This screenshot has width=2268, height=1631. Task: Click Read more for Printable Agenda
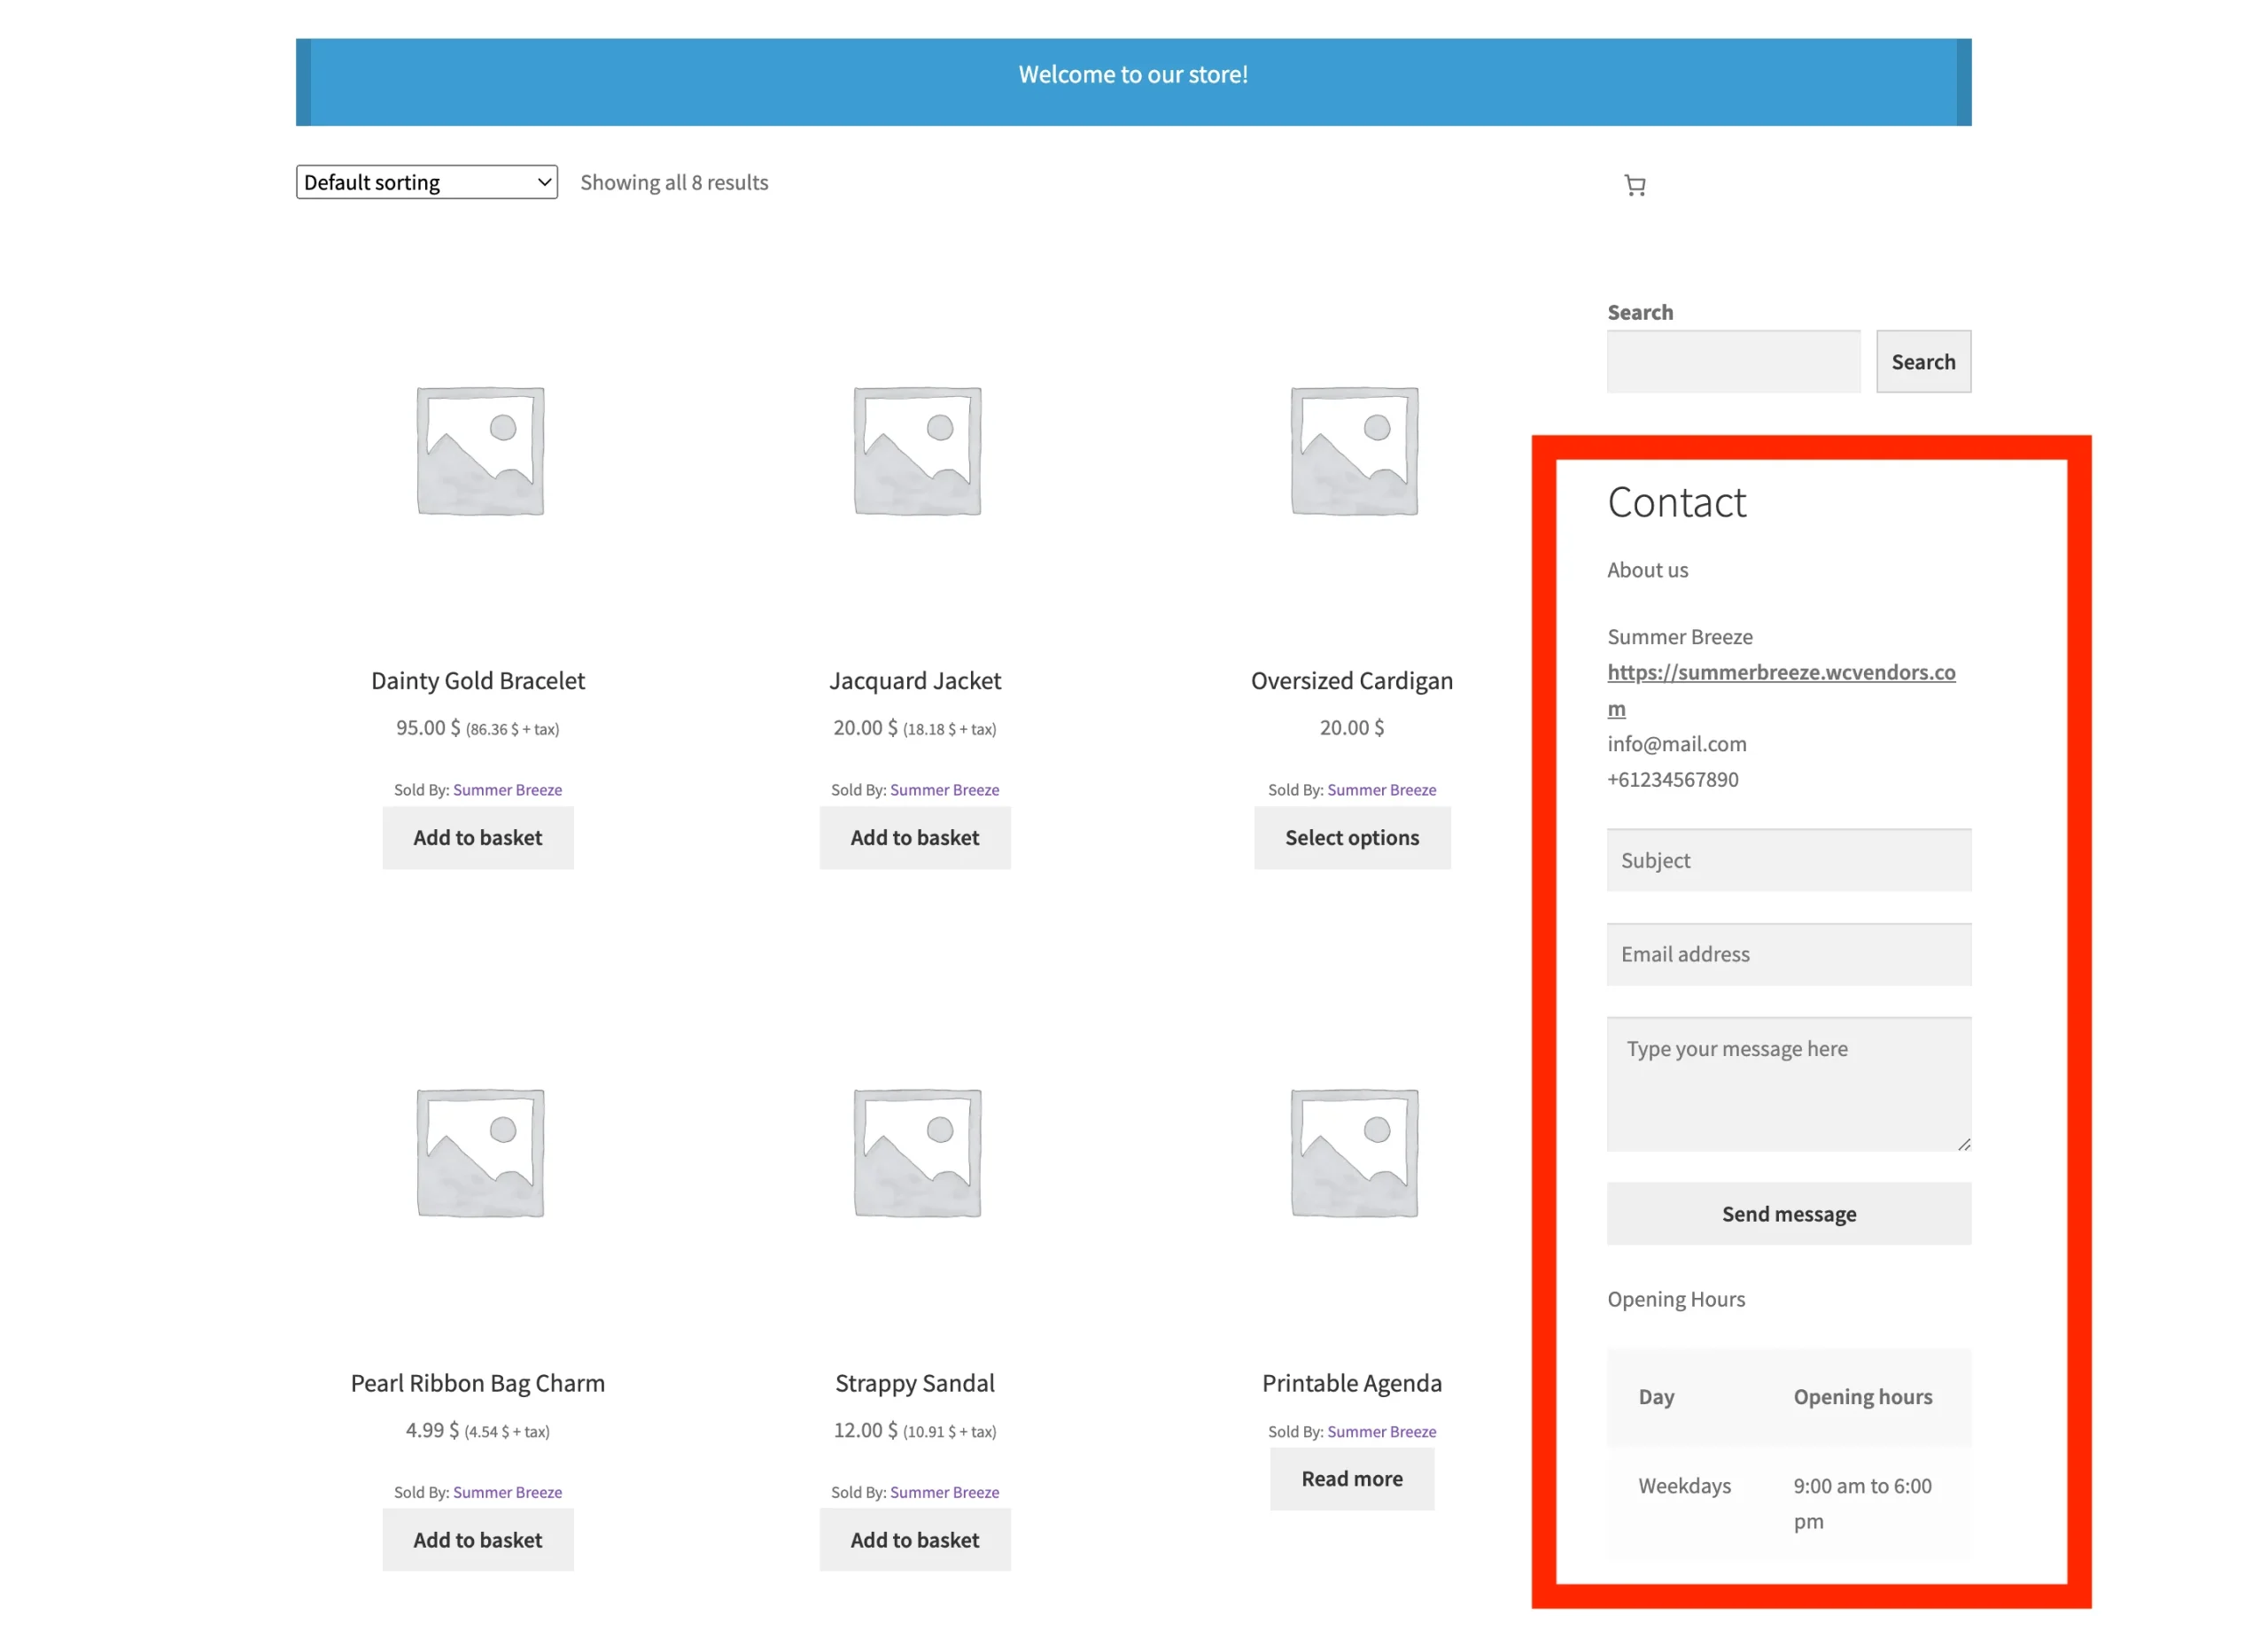pyautogui.click(x=1351, y=1478)
